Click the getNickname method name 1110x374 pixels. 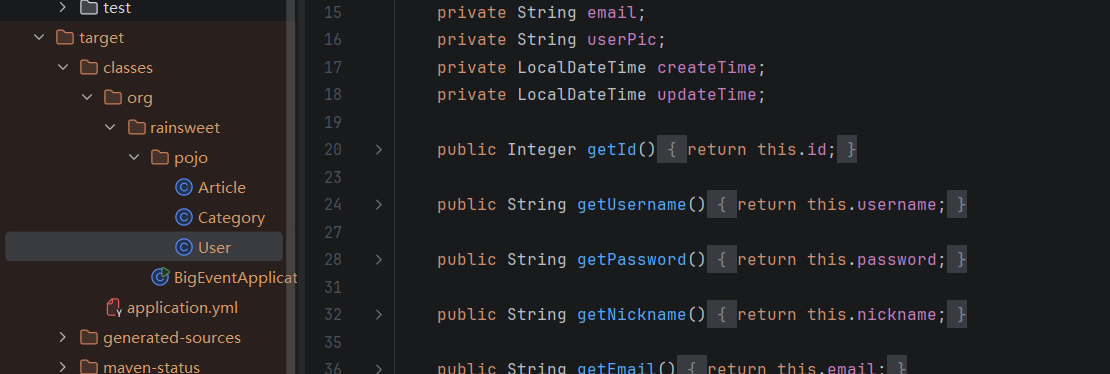[x=631, y=314]
